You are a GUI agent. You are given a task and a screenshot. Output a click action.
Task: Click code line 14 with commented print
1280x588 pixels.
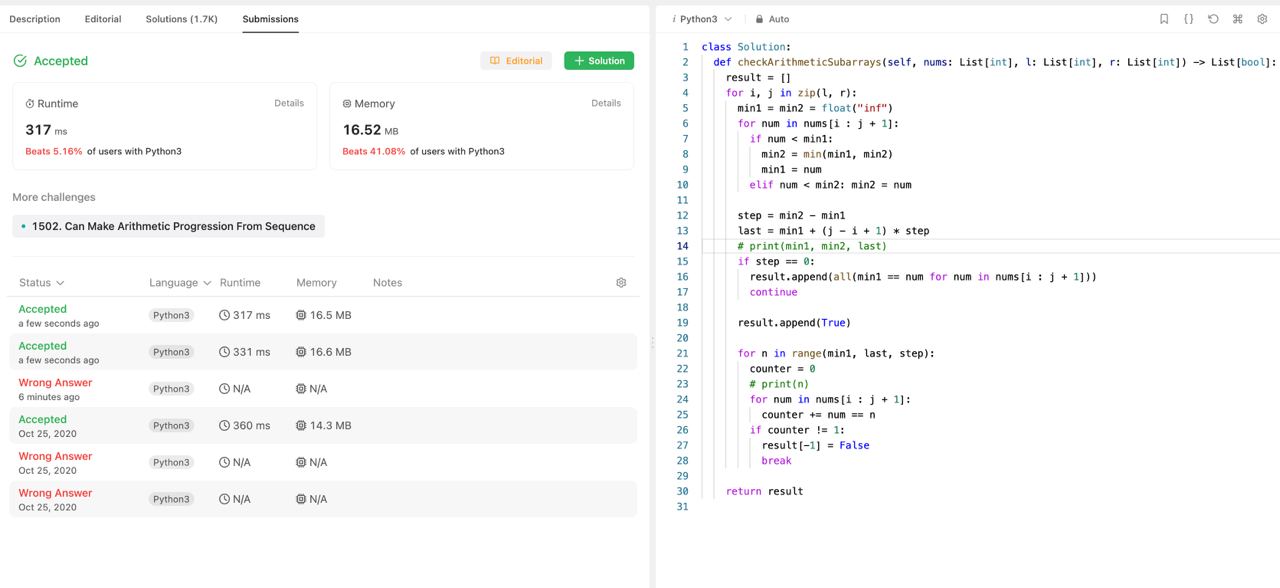[x=812, y=246]
